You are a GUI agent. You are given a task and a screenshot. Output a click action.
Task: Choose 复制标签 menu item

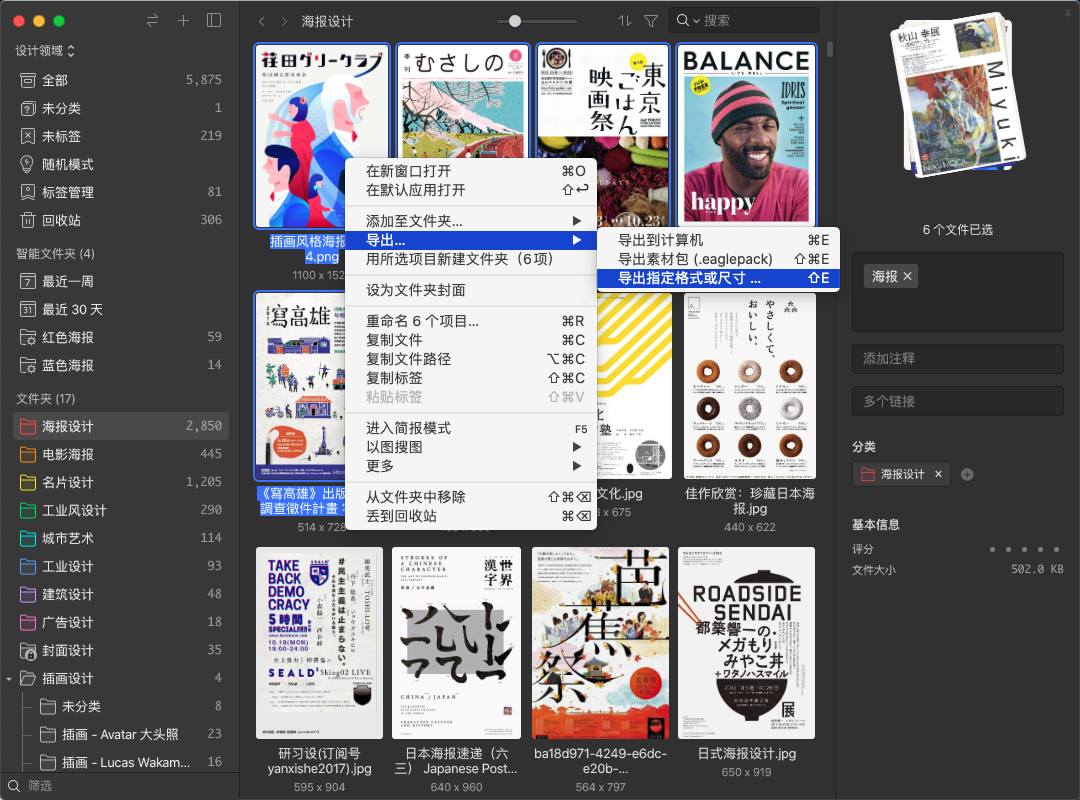pyautogui.click(x=470, y=378)
